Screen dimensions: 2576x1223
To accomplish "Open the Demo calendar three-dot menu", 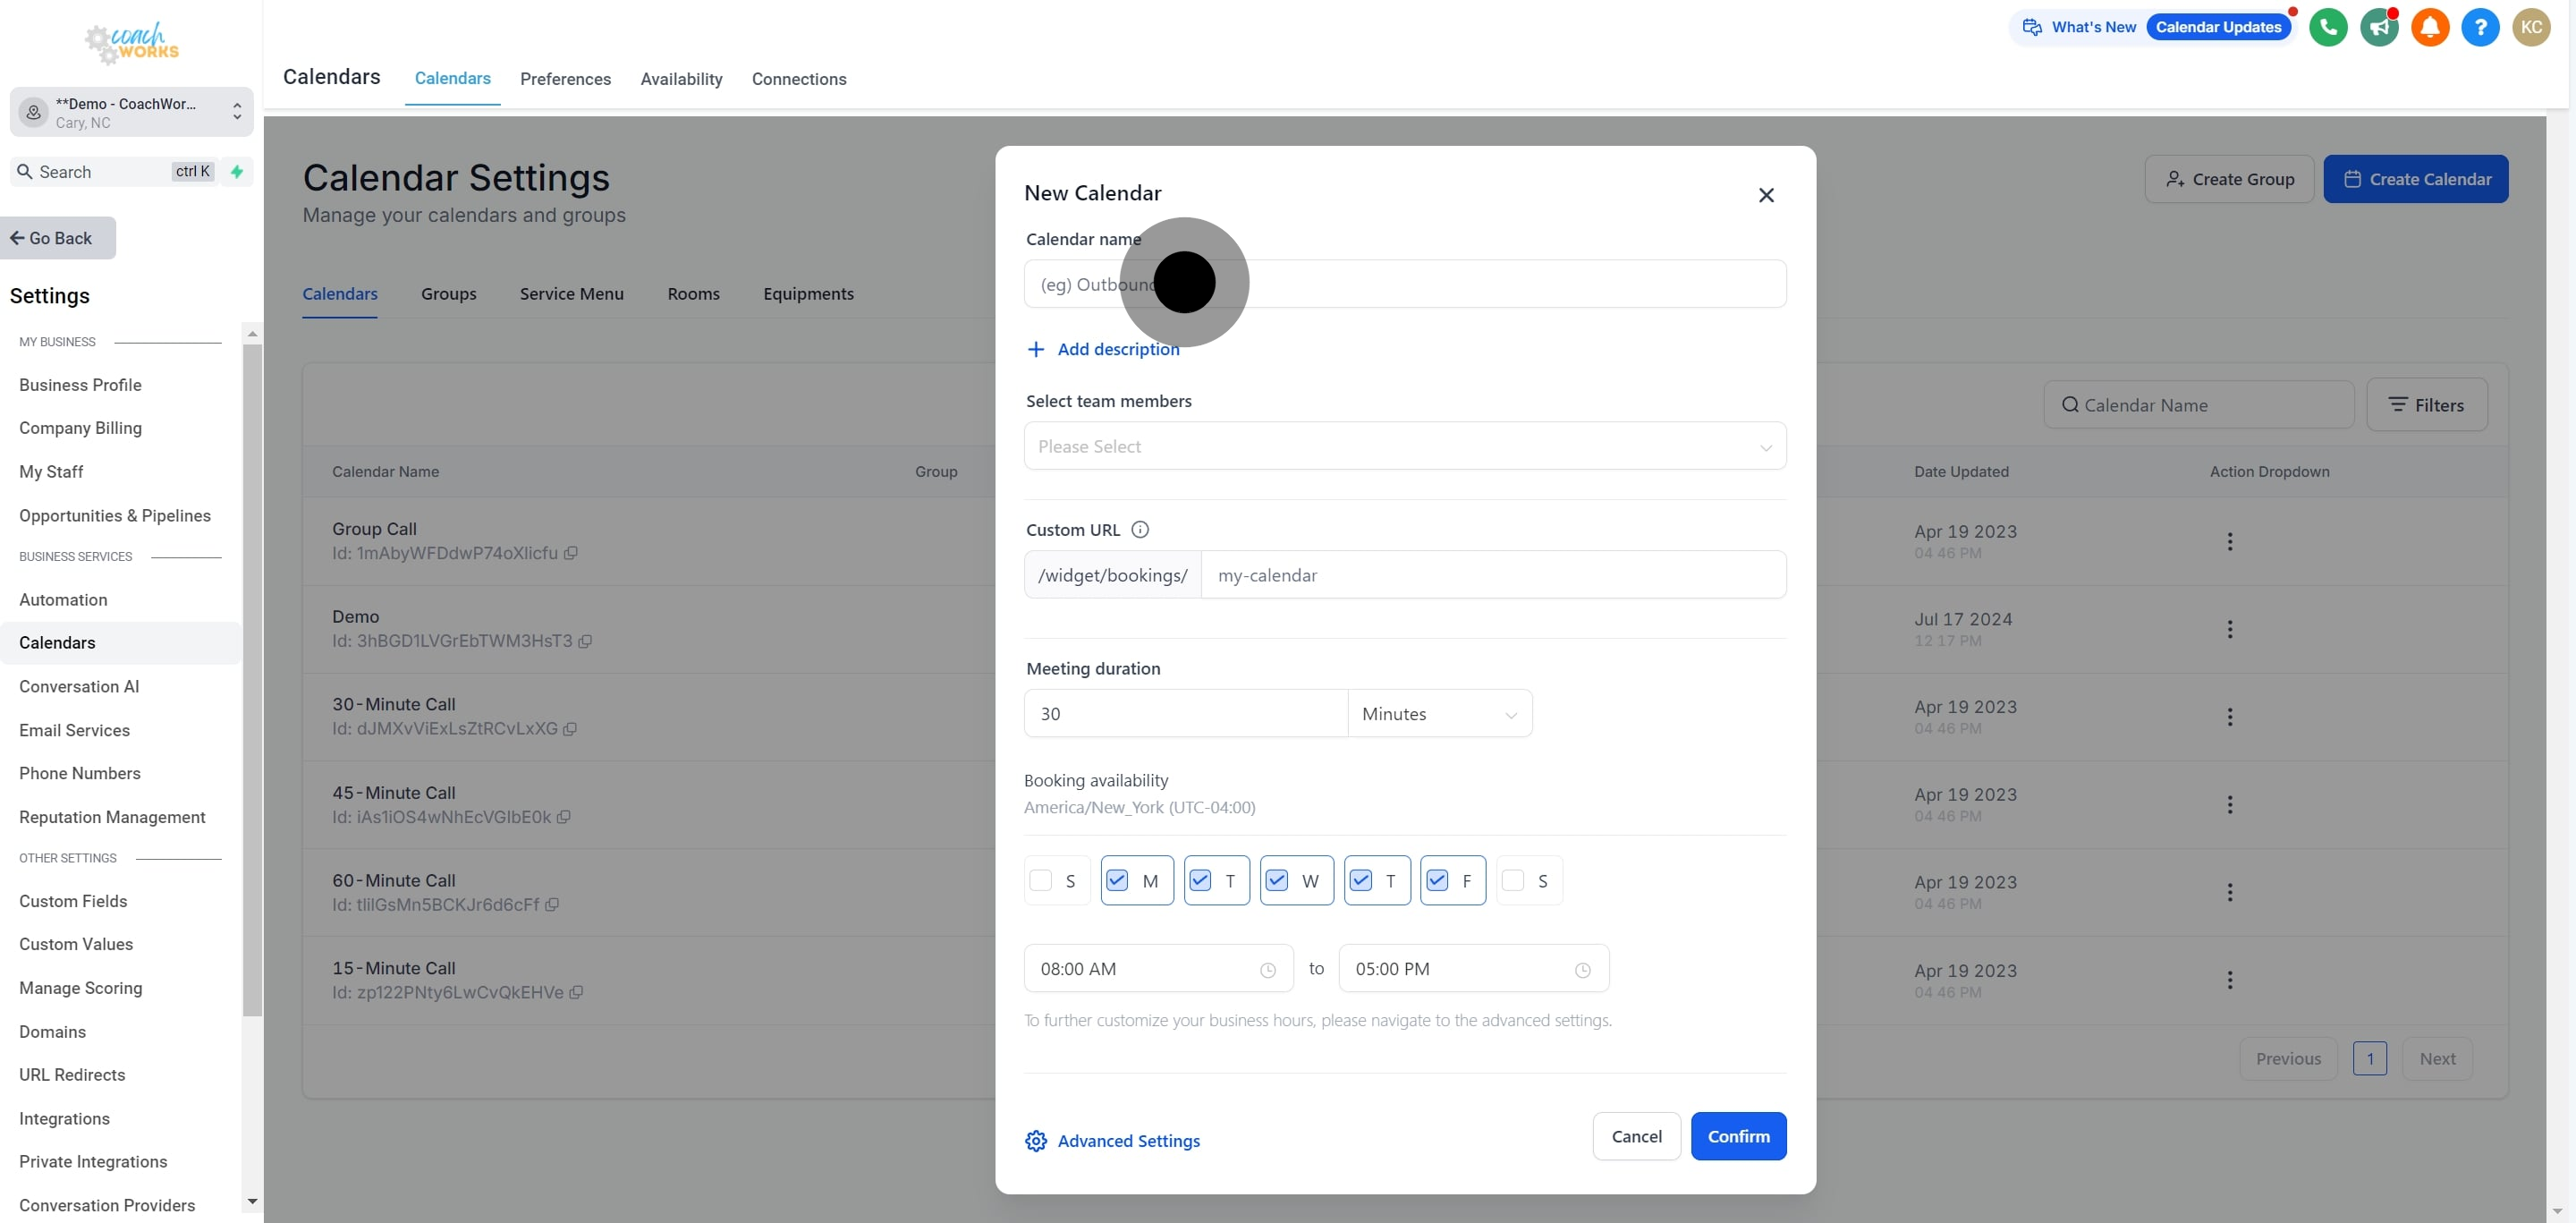I will pos(2230,629).
